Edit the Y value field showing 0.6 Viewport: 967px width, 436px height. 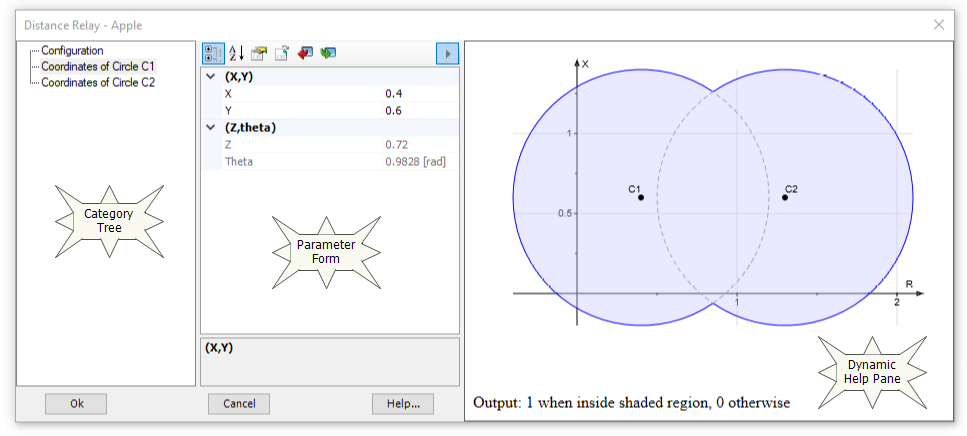[420, 111]
